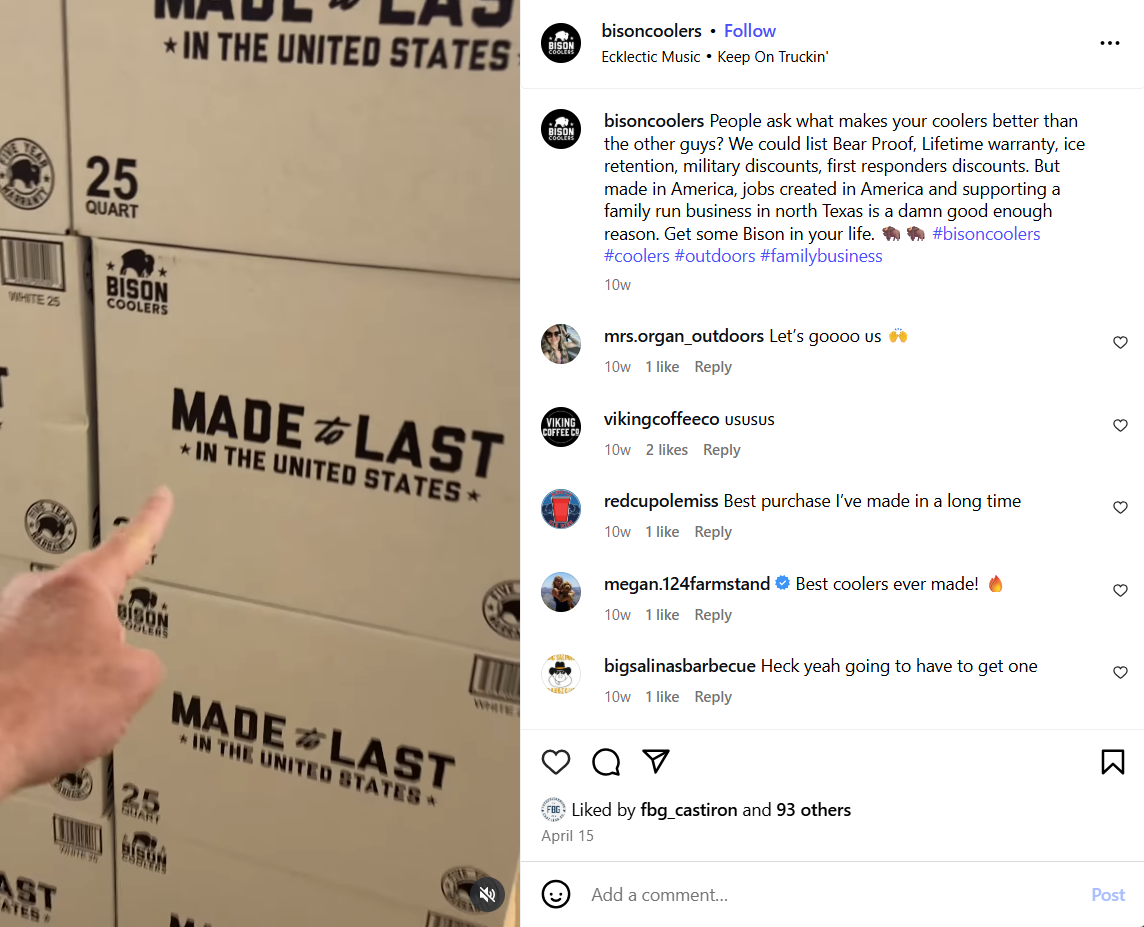The image size is (1144, 927).
Task: Like the comment from mrs.organ_outdoors
Action: [1120, 342]
